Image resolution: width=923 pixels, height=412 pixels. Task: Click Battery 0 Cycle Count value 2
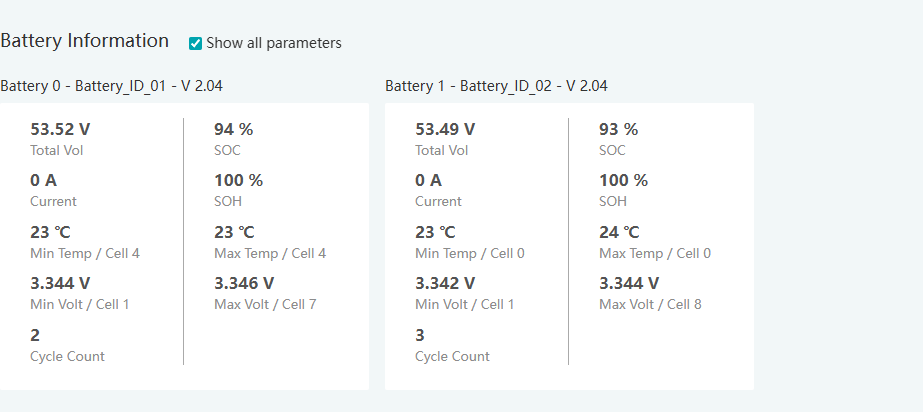click(35, 336)
